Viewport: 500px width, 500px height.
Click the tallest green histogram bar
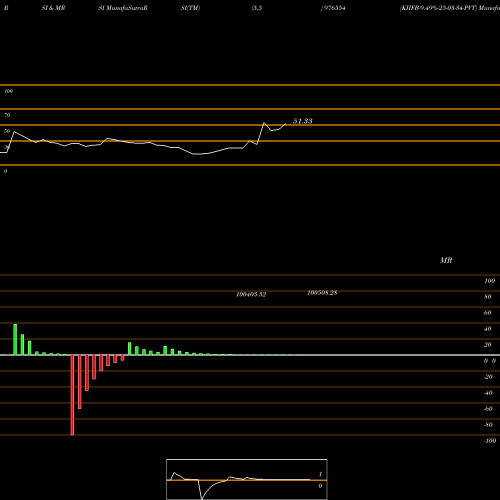pyautogui.click(x=15, y=339)
